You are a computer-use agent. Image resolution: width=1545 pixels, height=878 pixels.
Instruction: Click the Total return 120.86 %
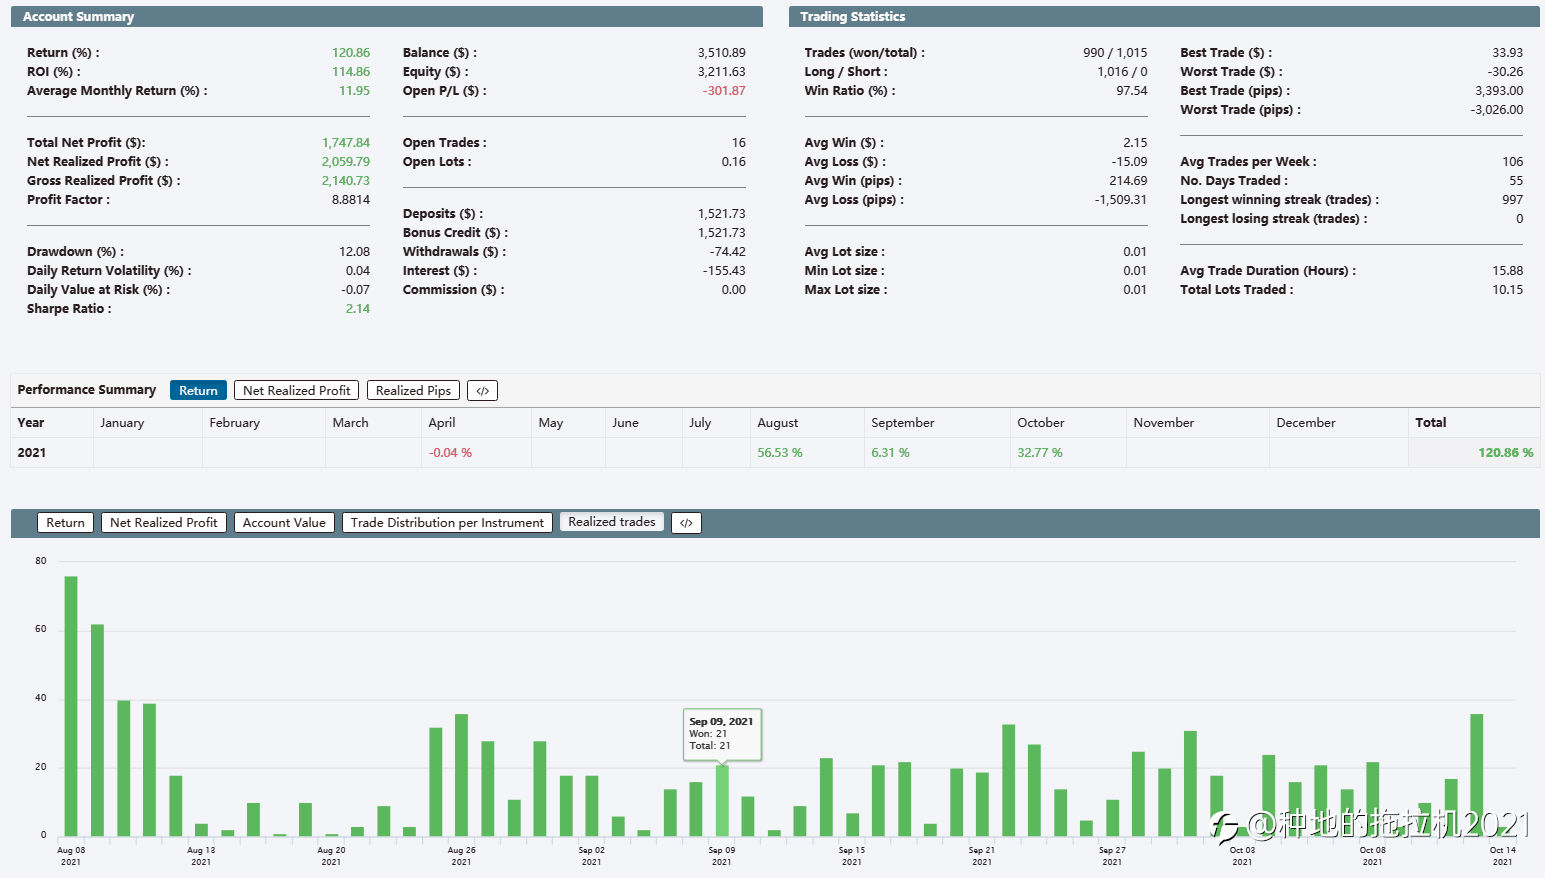pyautogui.click(x=1505, y=453)
